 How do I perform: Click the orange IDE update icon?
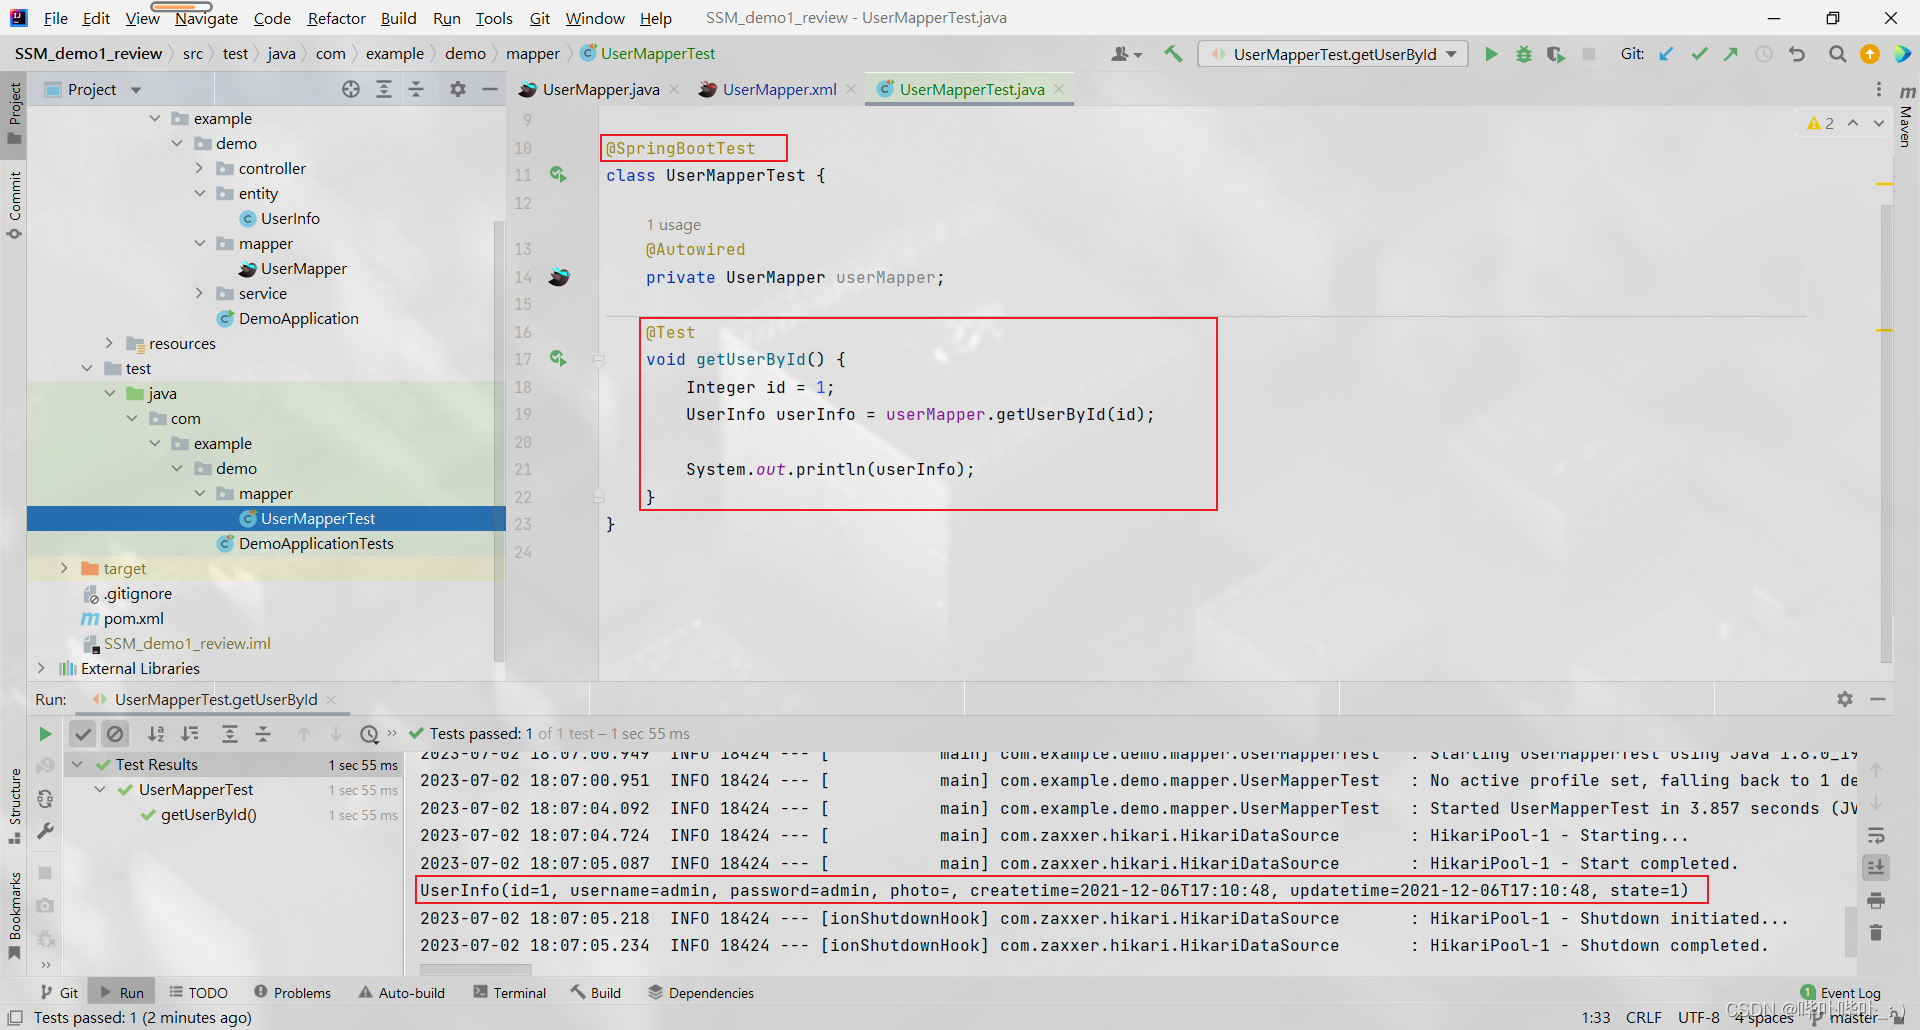tap(1869, 54)
